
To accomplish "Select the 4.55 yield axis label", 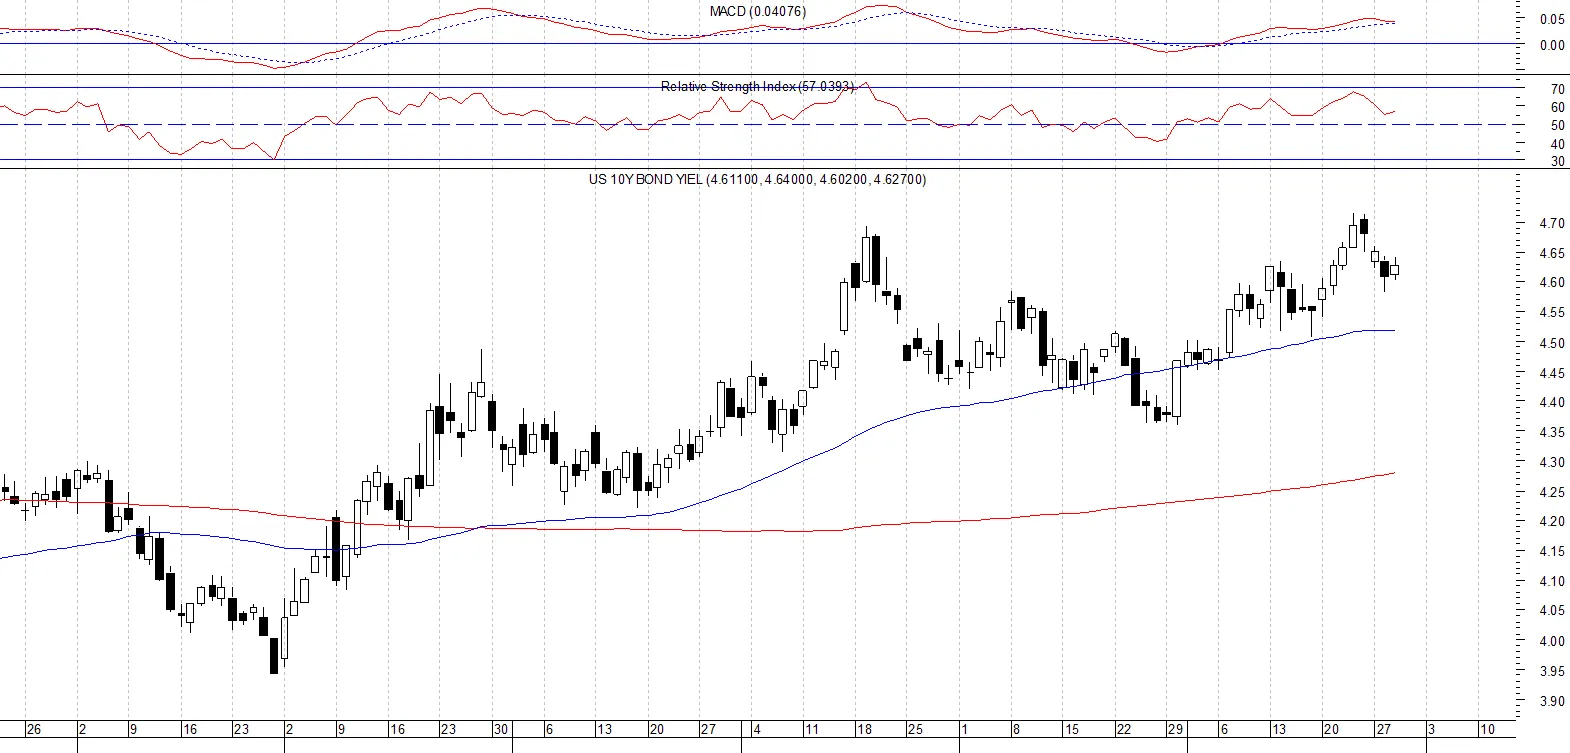I will 1552,313.
